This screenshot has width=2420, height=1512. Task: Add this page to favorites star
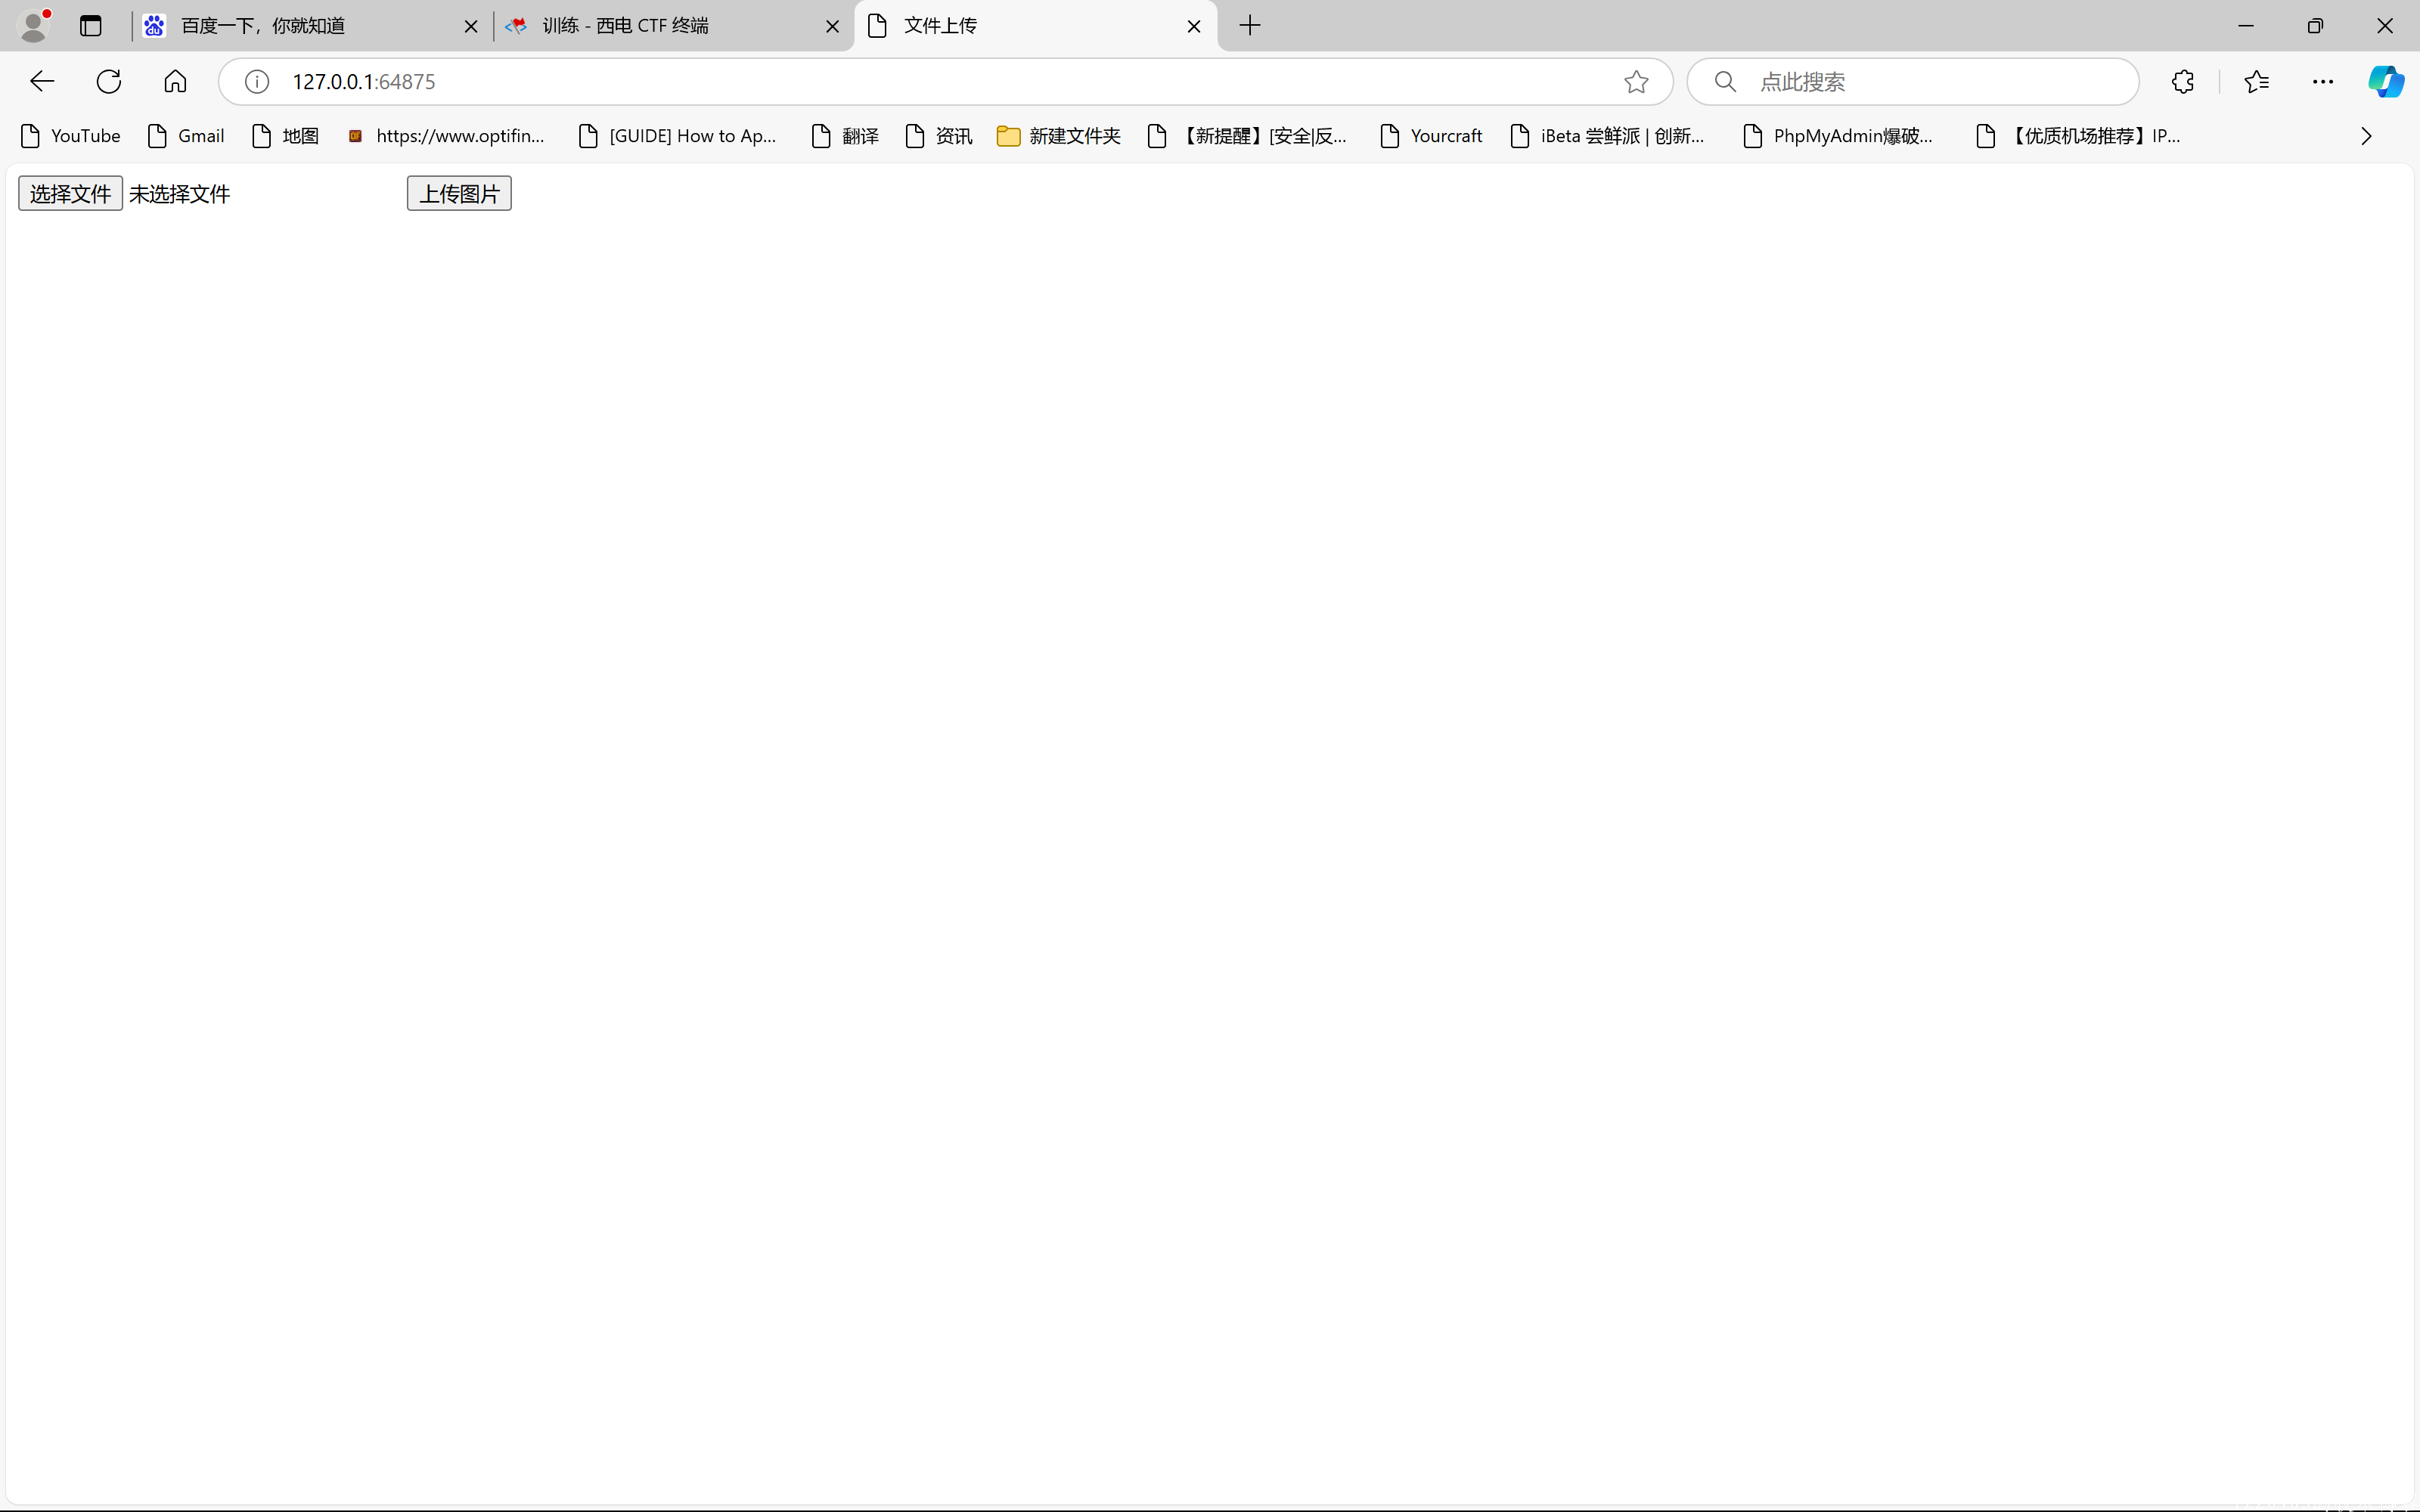coord(1636,82)
